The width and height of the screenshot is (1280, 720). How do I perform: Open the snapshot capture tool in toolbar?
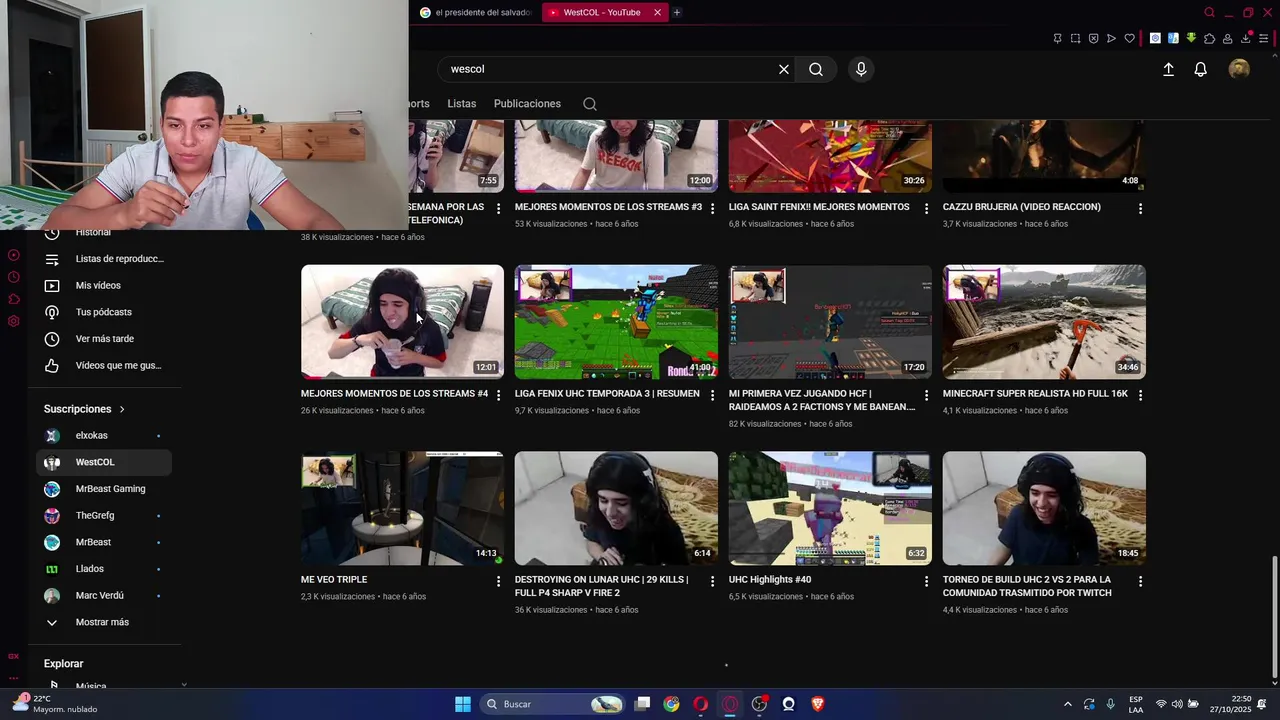click(1075, 39)
